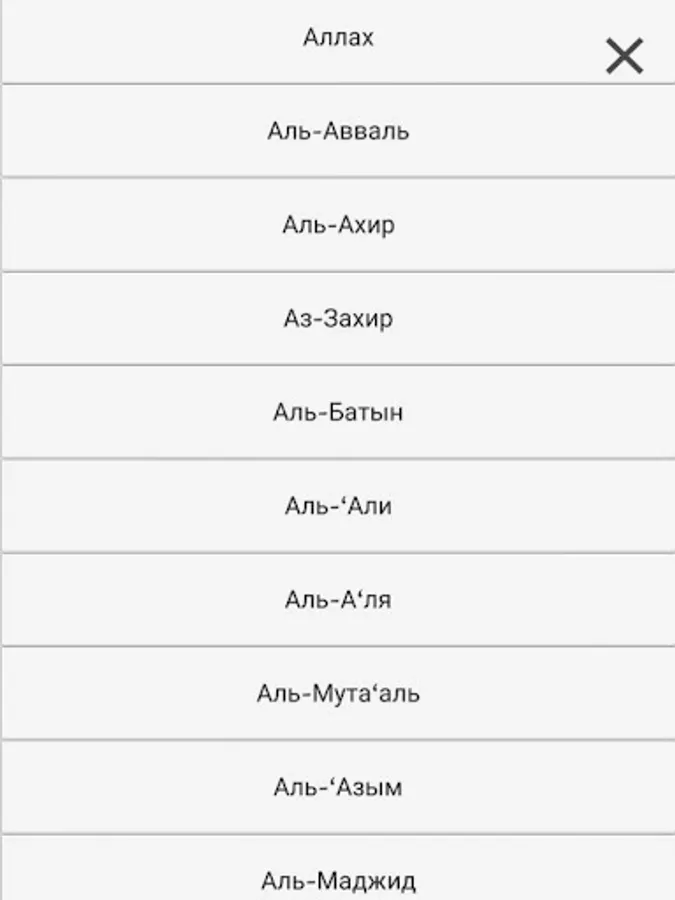The image size is (675, 900).
Task: Open the Аль-Ахир item
Action: [x=338, y=225]
